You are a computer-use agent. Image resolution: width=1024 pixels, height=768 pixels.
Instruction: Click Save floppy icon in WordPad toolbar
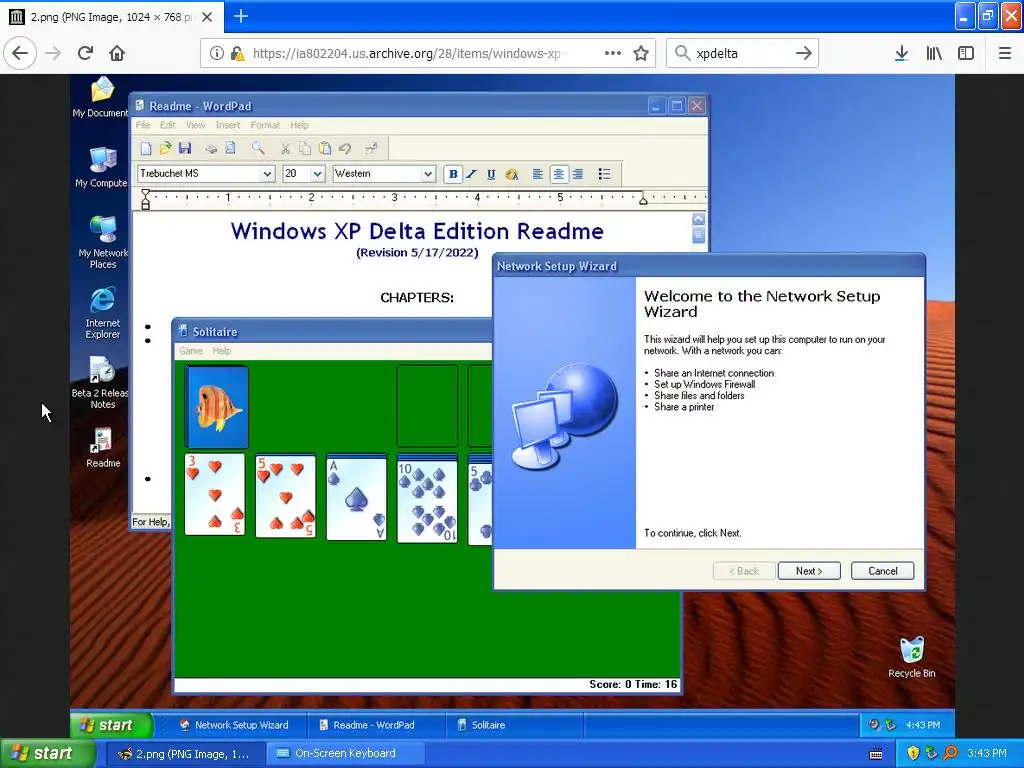(x=185, y=148)
